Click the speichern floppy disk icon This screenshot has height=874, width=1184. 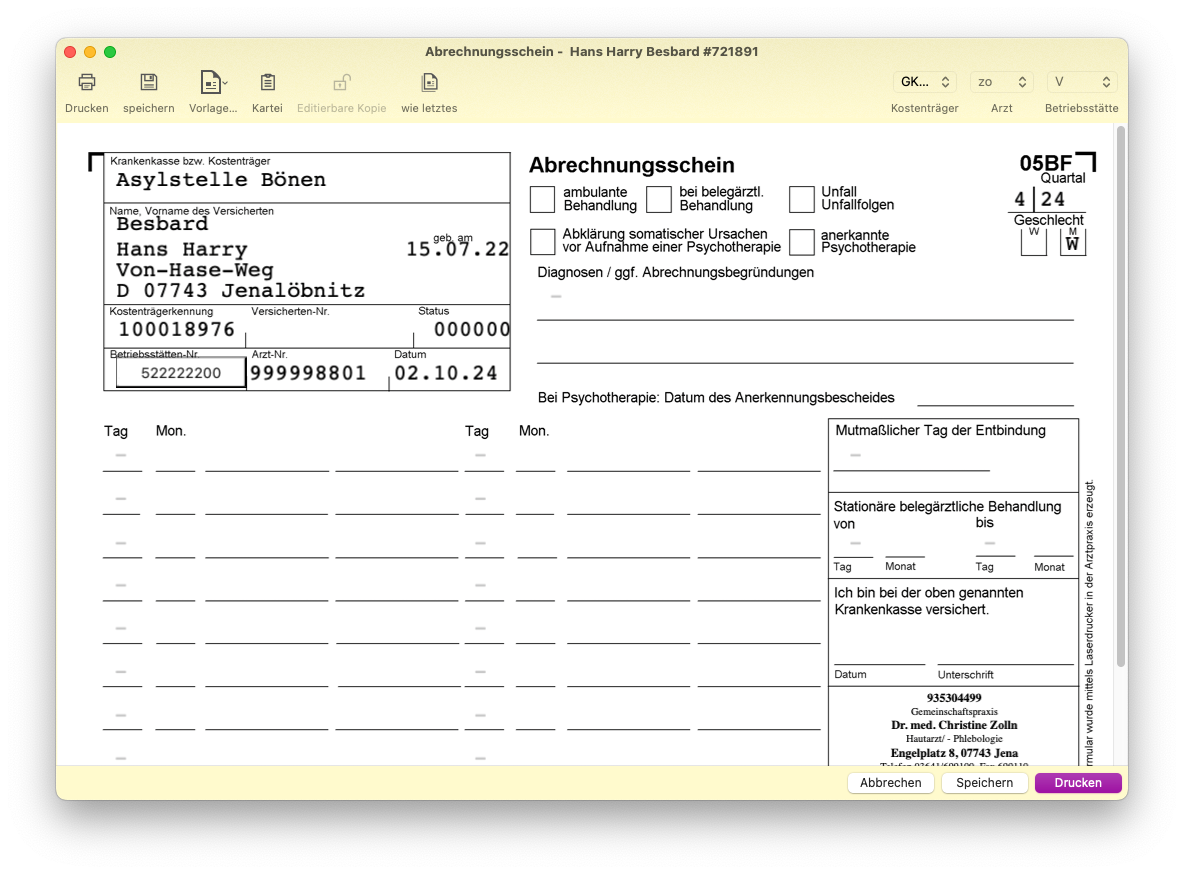149,82
